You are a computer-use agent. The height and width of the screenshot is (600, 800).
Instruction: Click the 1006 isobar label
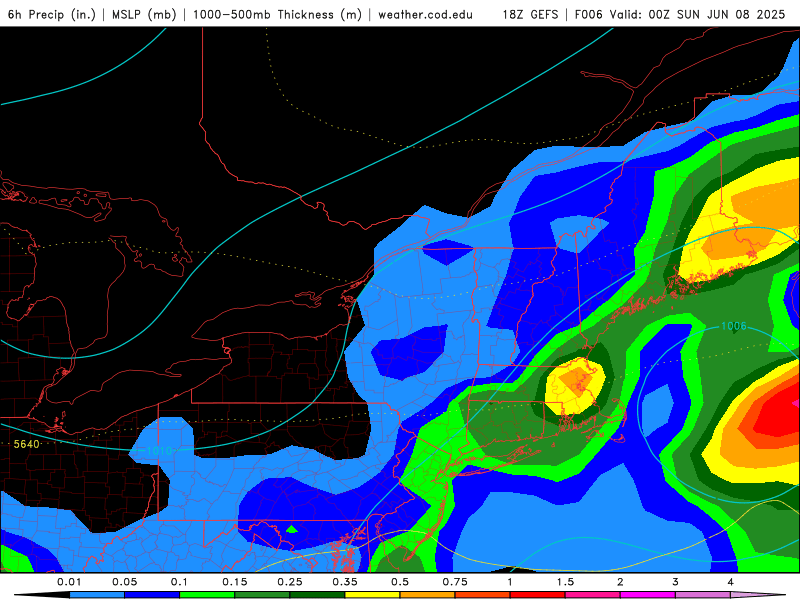tap(734, 326)
